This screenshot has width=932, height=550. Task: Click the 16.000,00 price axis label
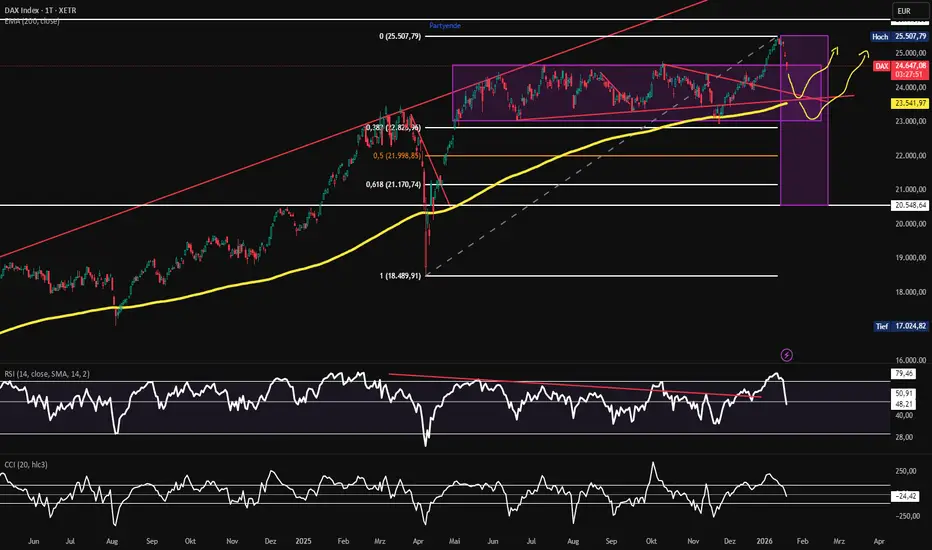point(911,360)
